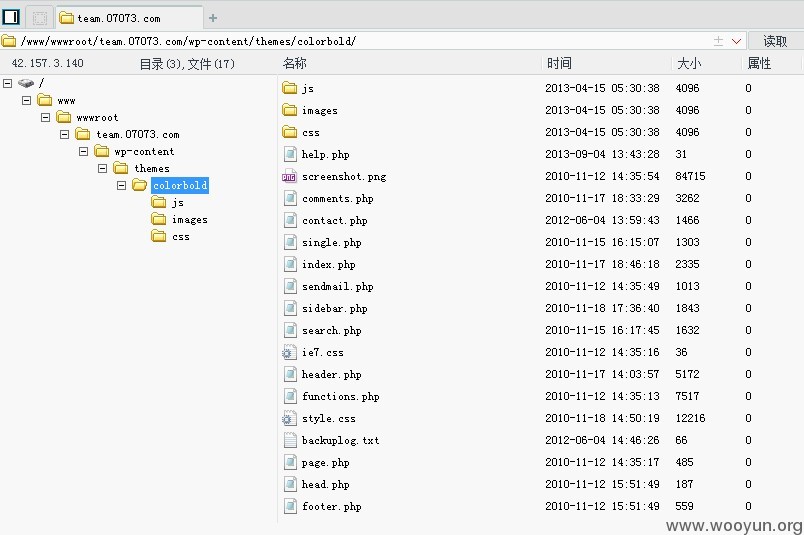This screenshot has height=535, width=804.
Task: Collapse the themes tree node
Action: point(103,168)
